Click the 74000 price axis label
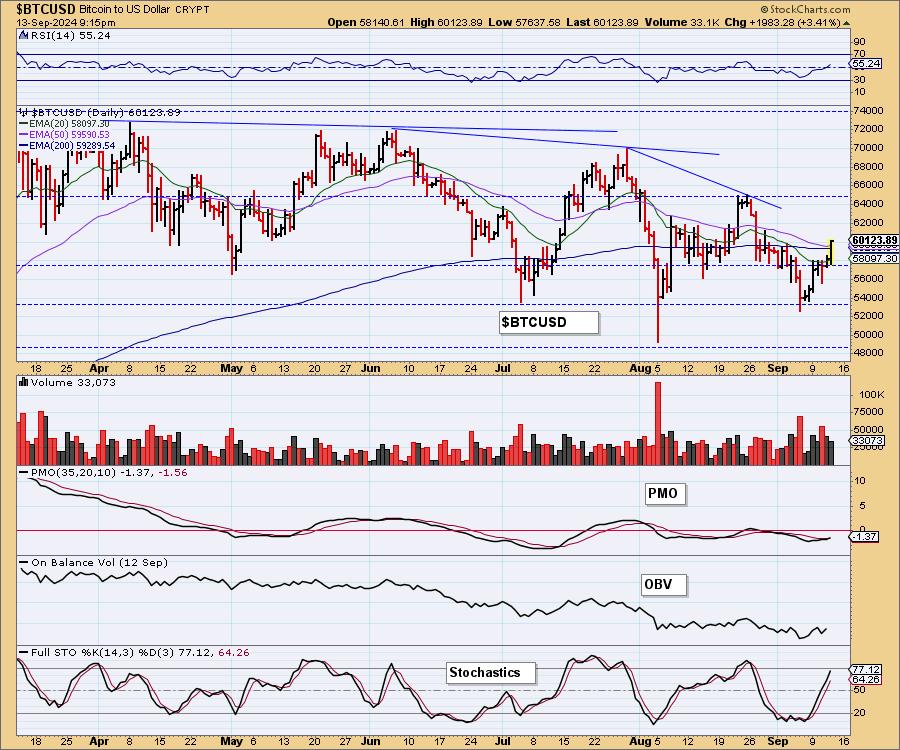 point(868,110)
